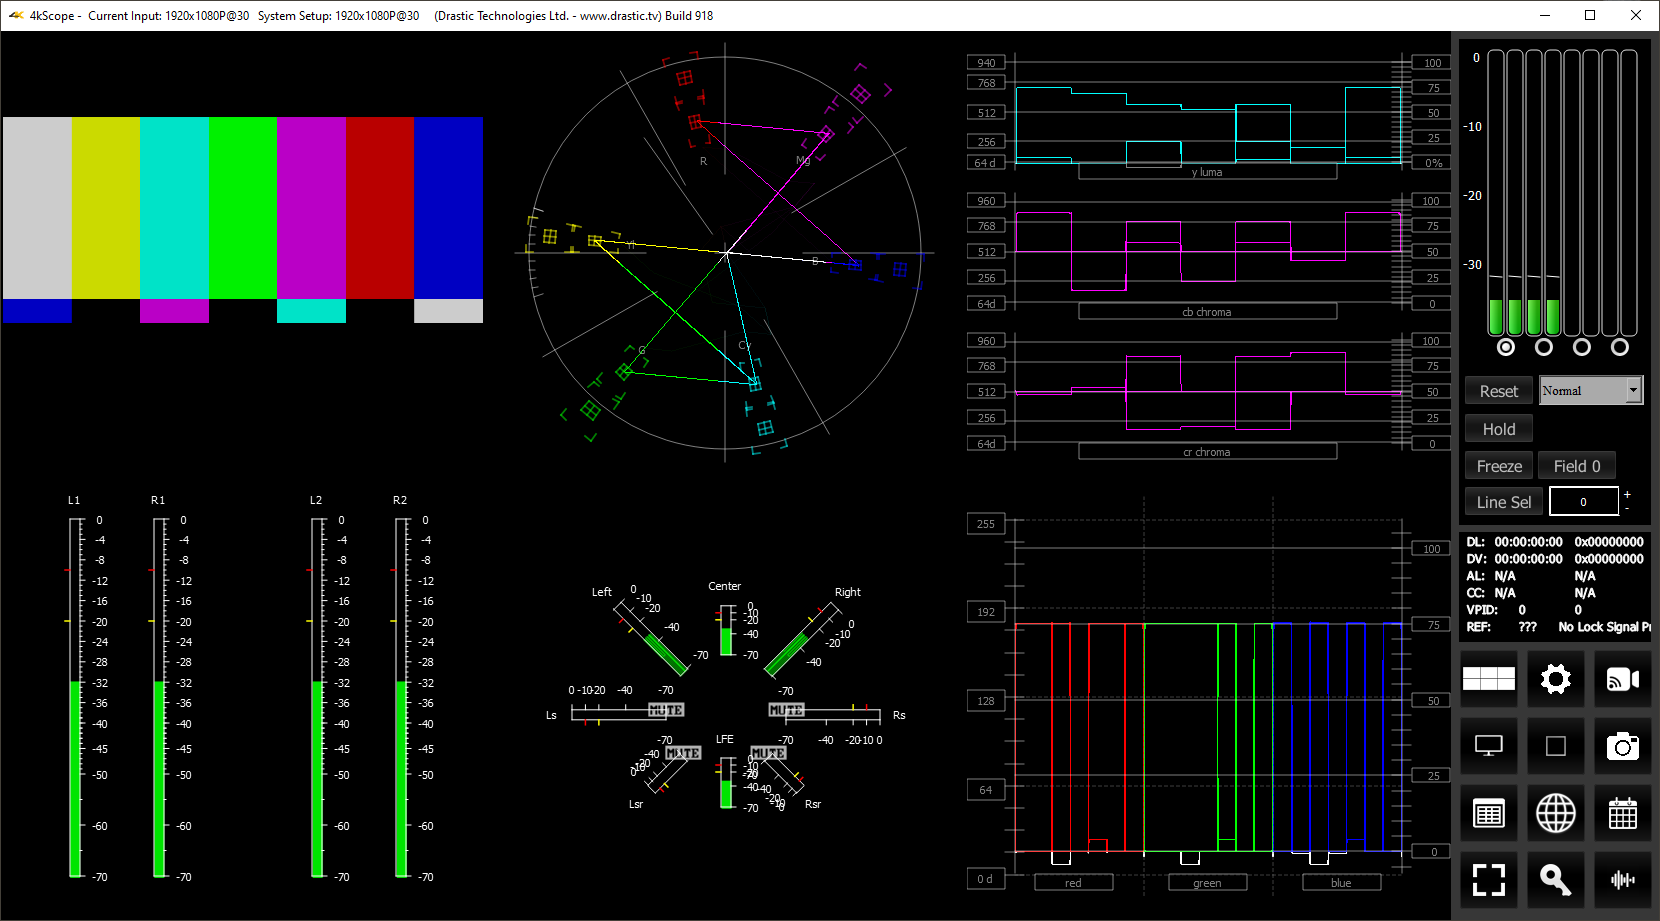
Task: Select the fourth audio channel pair radio button
Action: (x=1620, y=347)
